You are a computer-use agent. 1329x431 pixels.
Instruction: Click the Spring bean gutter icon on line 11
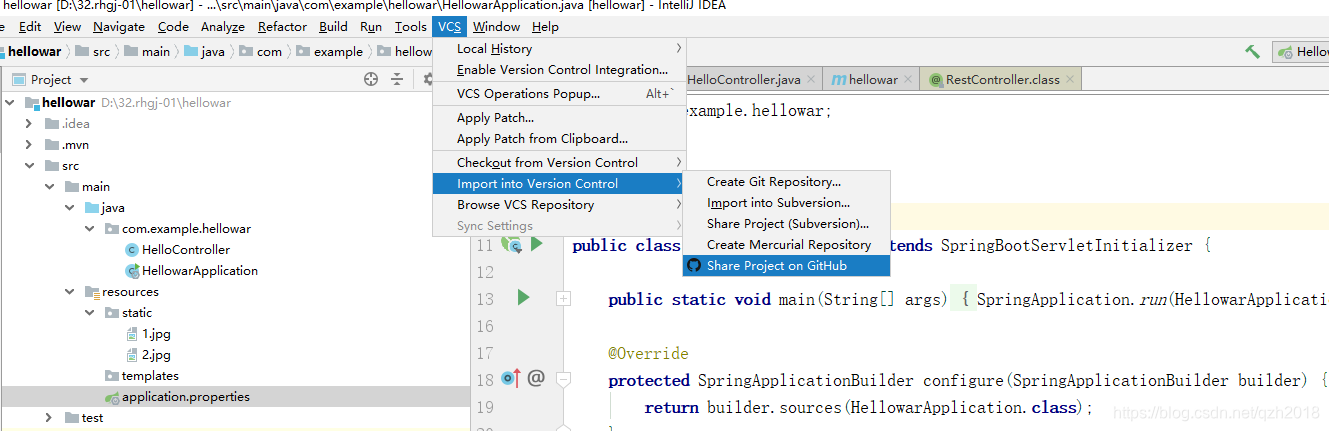tap(511, 244)
